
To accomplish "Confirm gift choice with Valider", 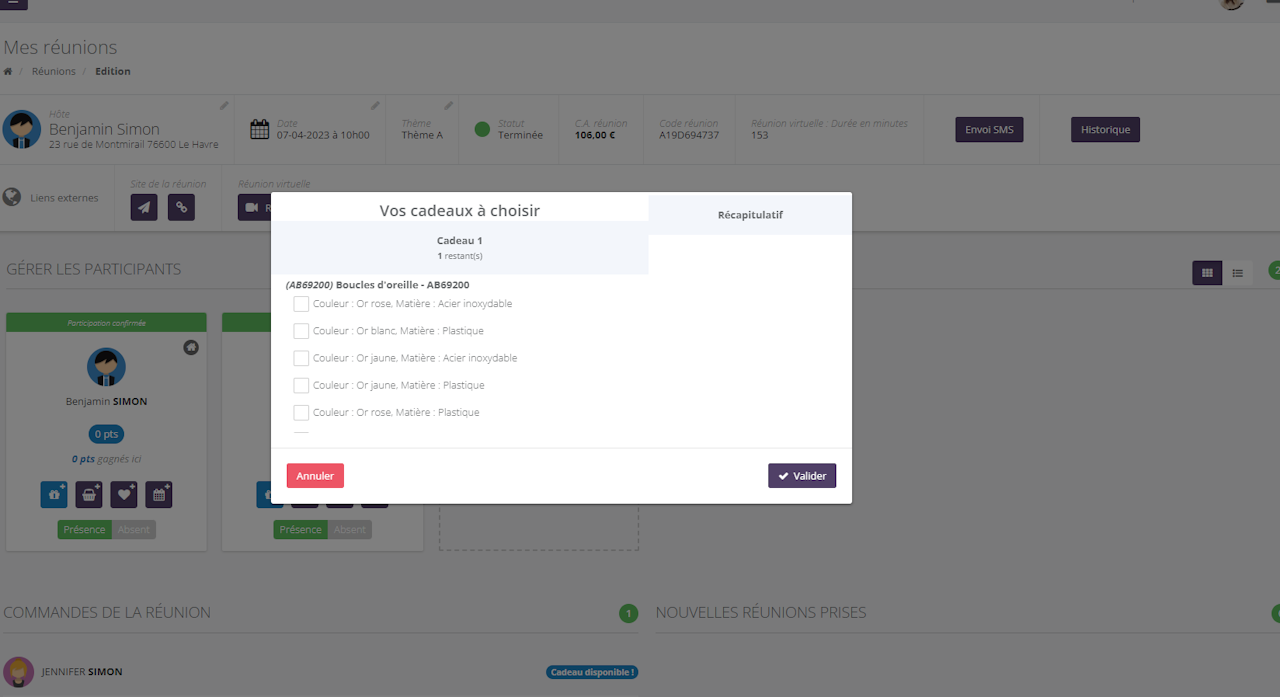I will pos(802,476).
